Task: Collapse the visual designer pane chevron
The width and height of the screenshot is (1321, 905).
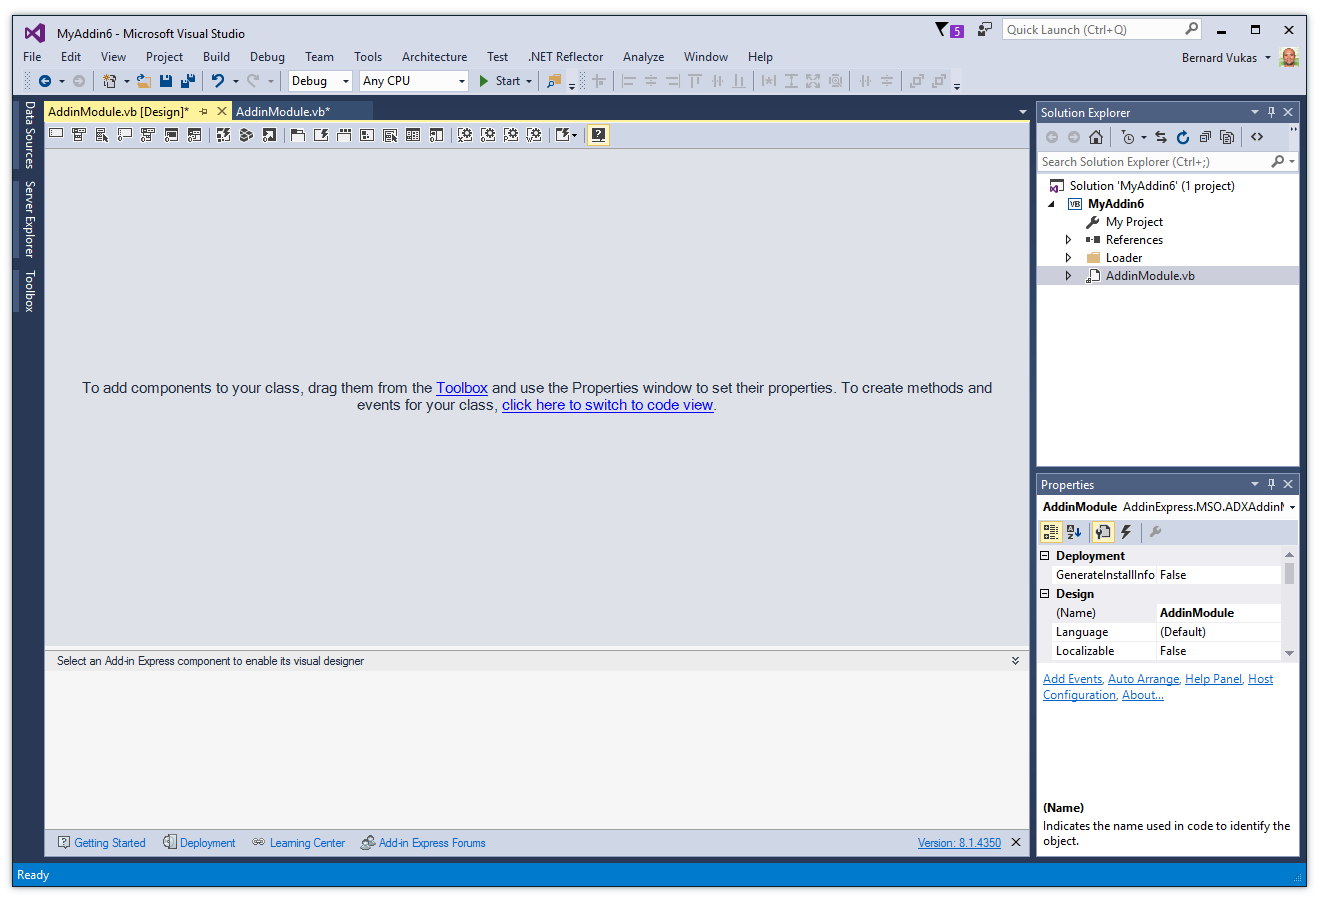Action: (x=1015, y=661)
